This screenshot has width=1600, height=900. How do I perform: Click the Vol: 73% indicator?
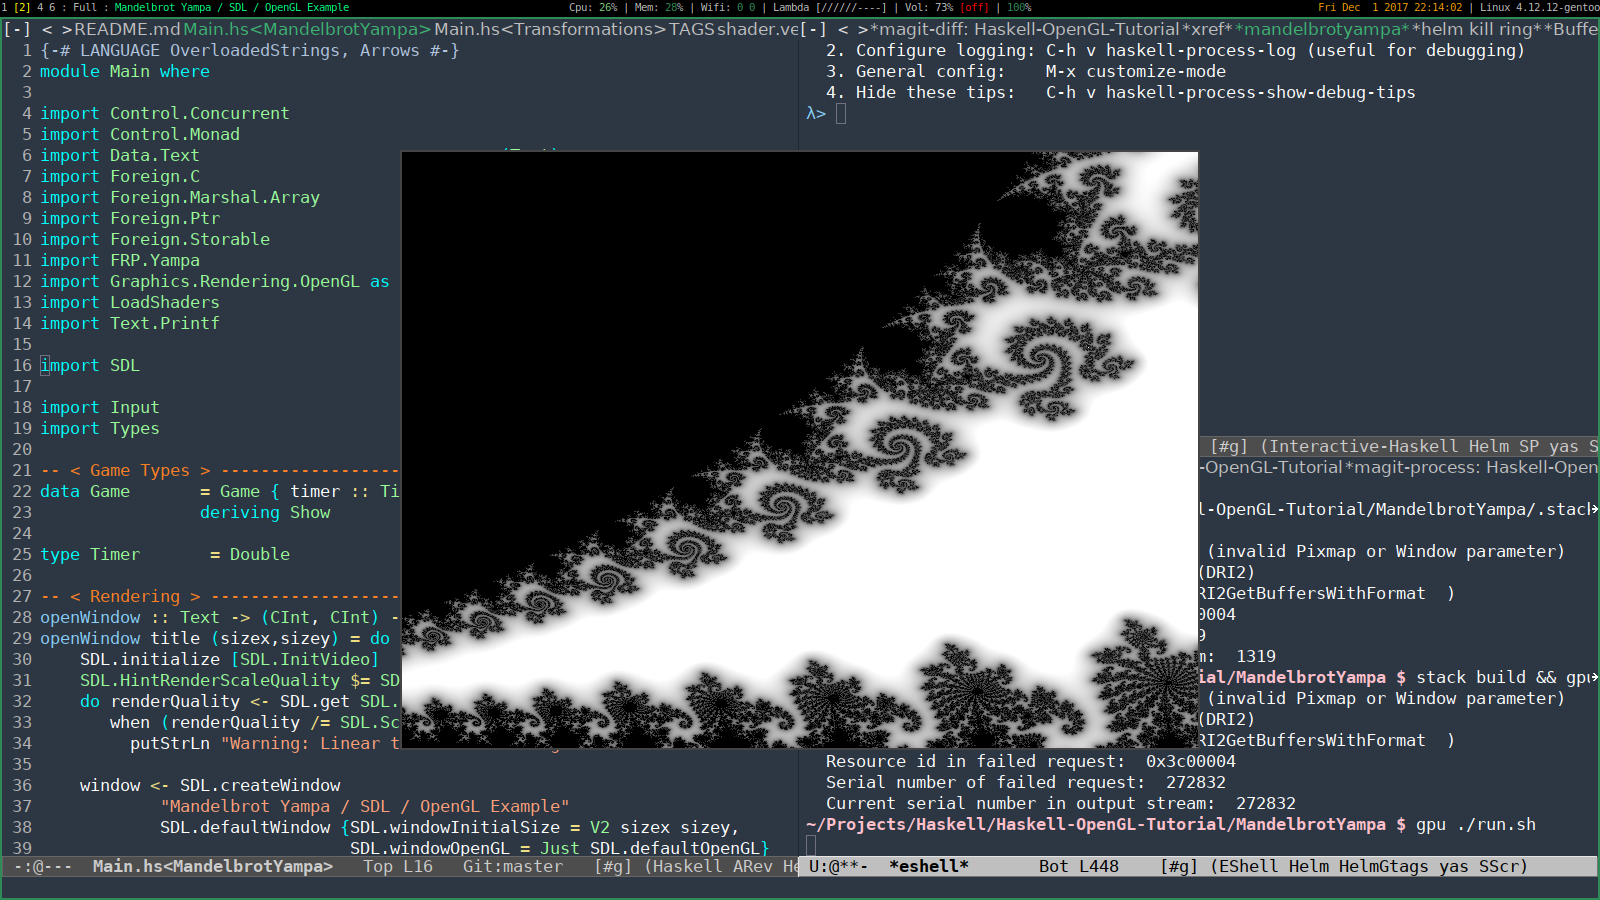coord(929,7)
